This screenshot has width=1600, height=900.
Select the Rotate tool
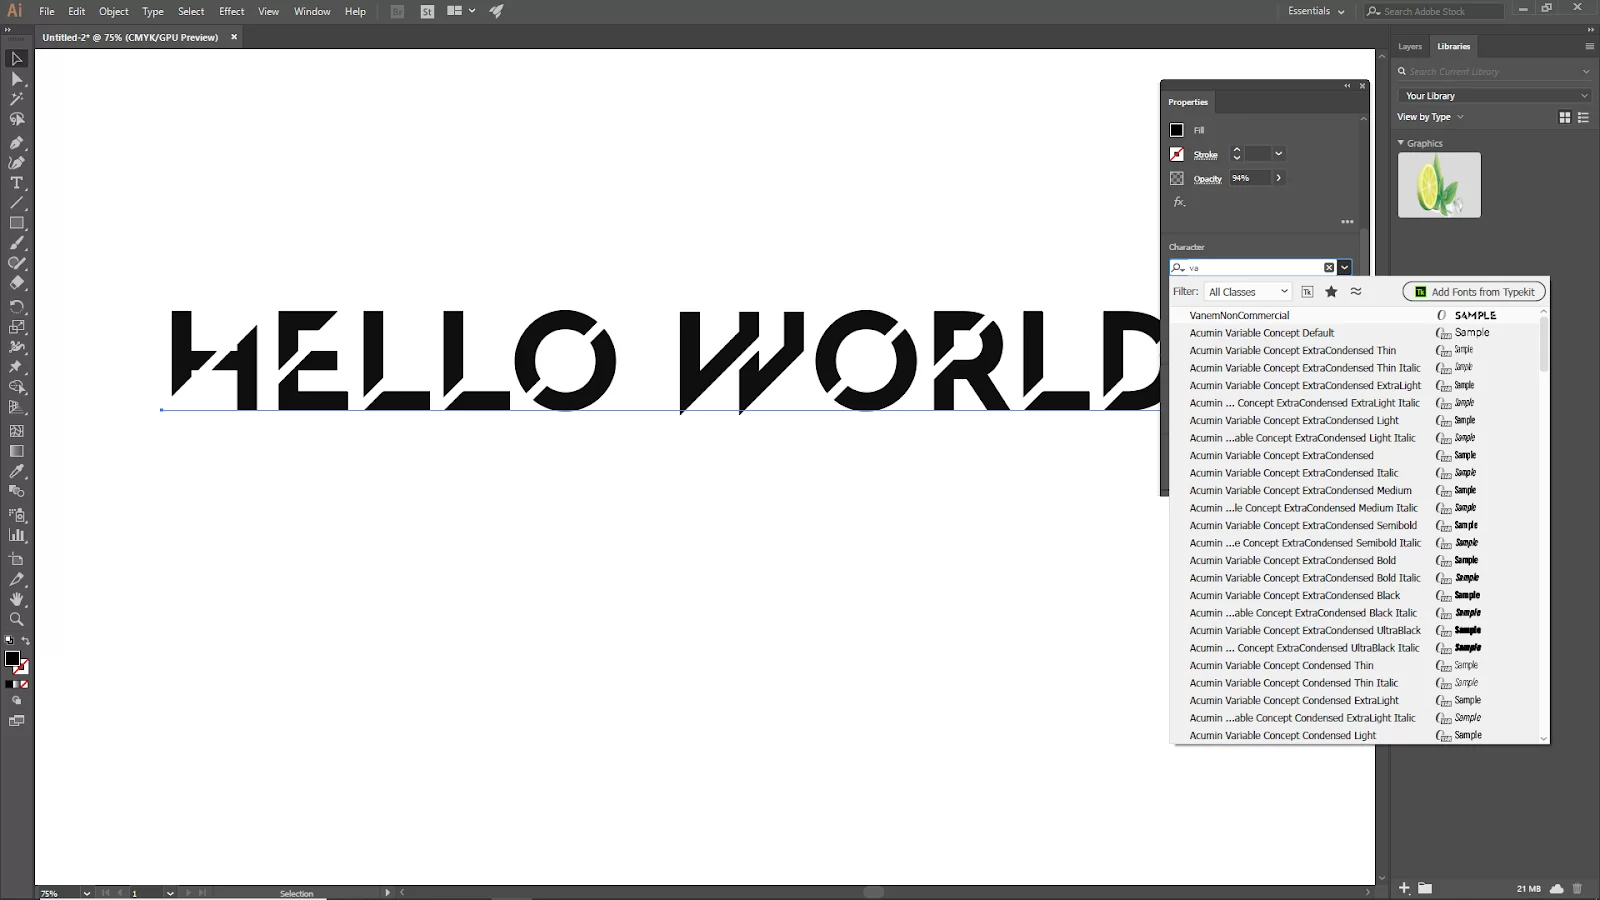point(16,307)
